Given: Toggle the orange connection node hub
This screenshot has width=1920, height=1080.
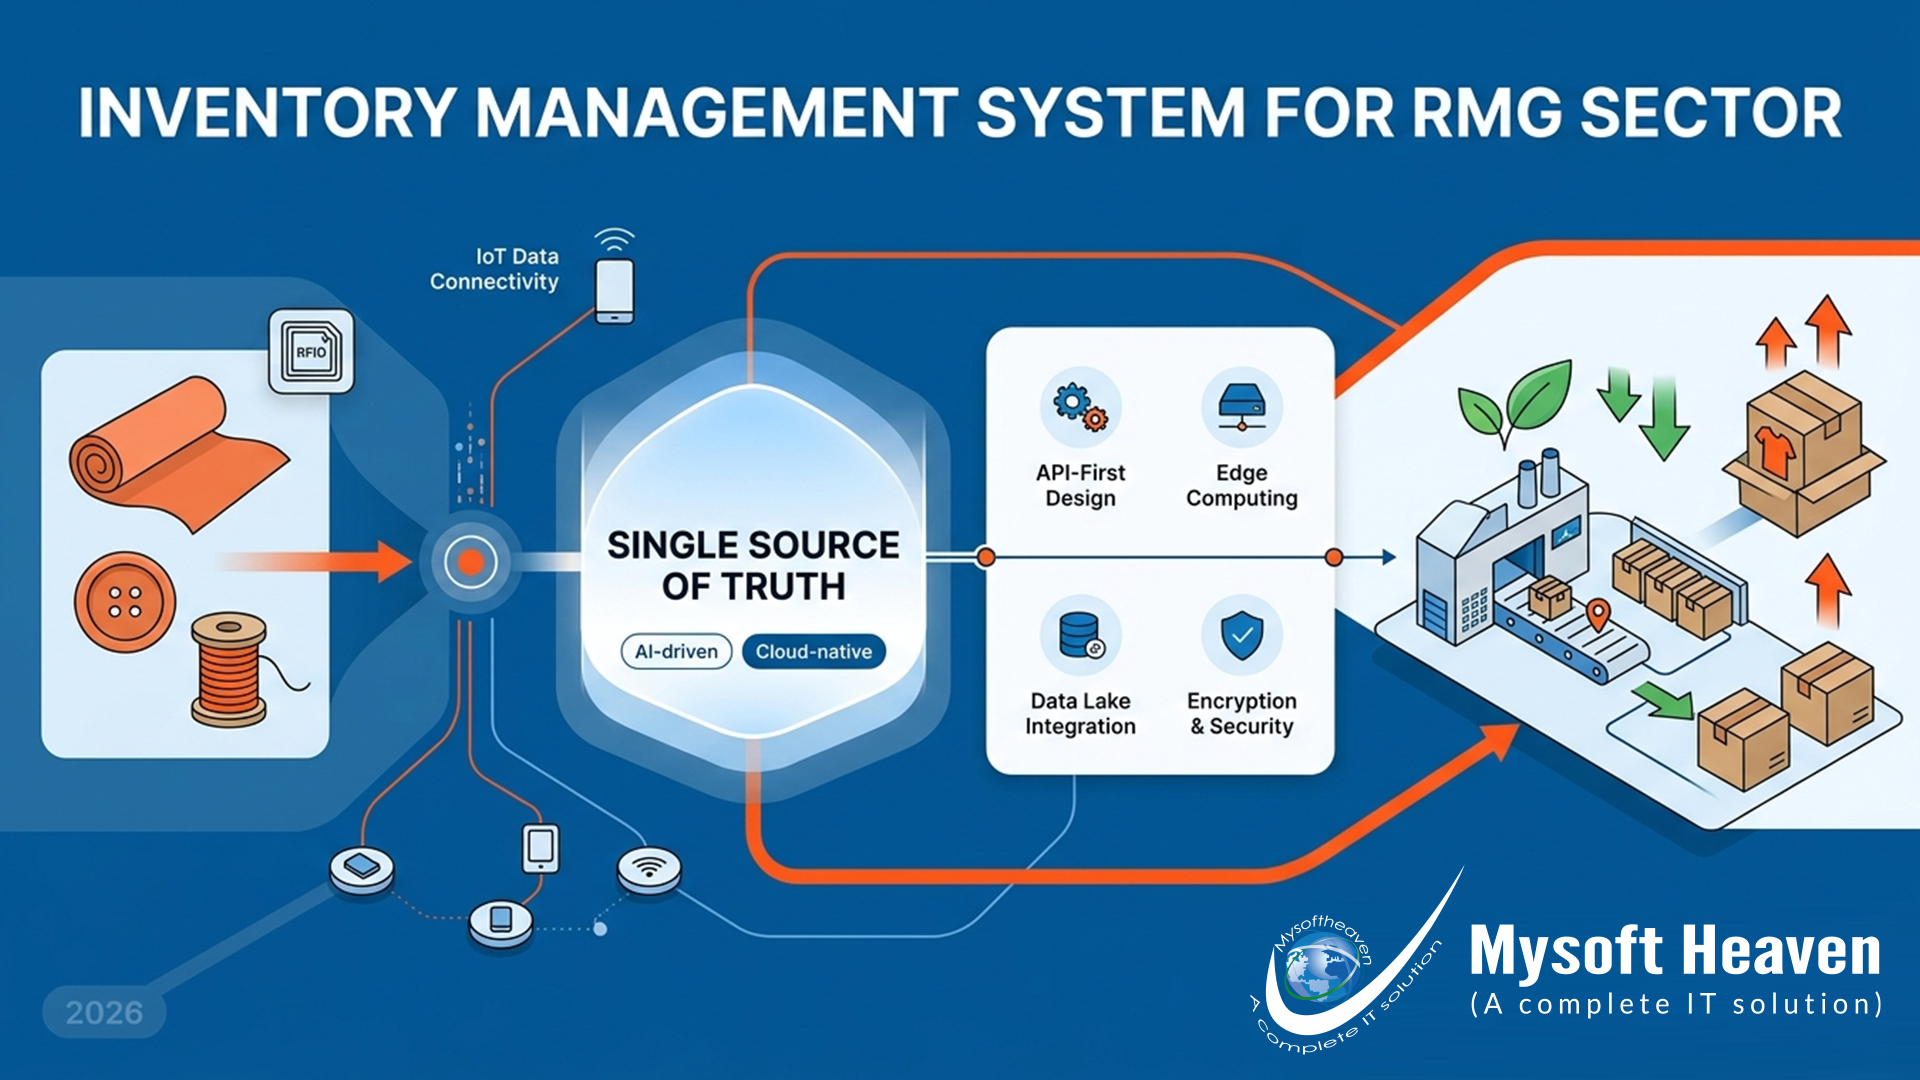Looking at the screenshot, I should tap(469, 561).
